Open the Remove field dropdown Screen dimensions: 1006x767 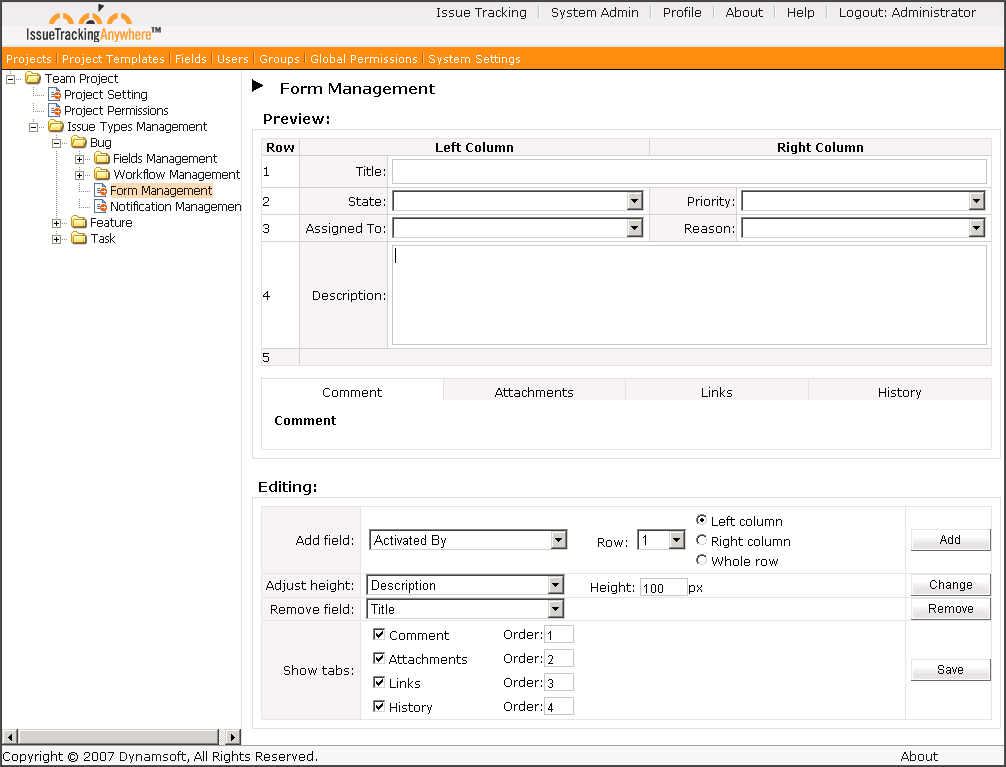click(555, 609)
